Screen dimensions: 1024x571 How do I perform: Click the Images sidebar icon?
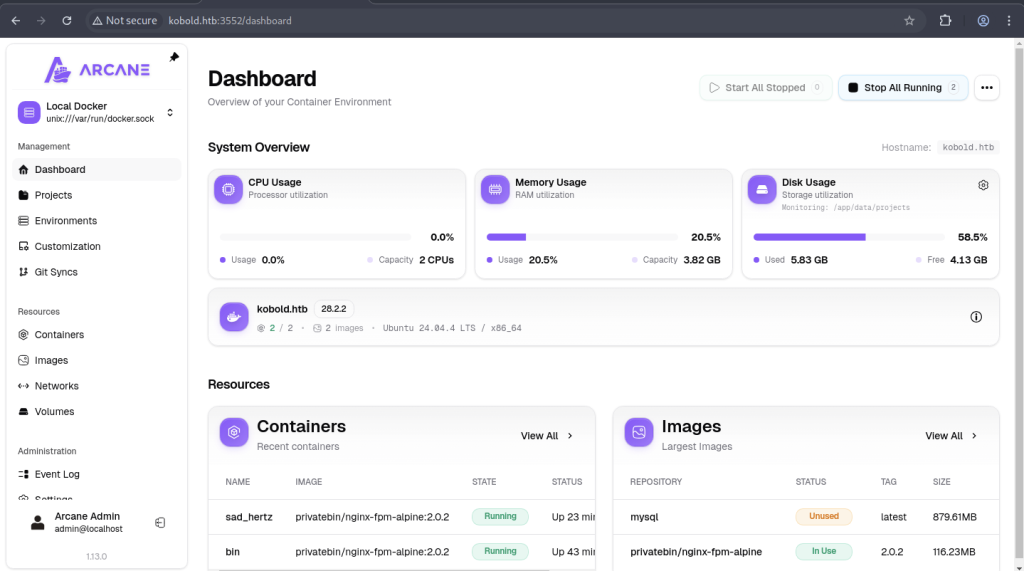(24, 360)
